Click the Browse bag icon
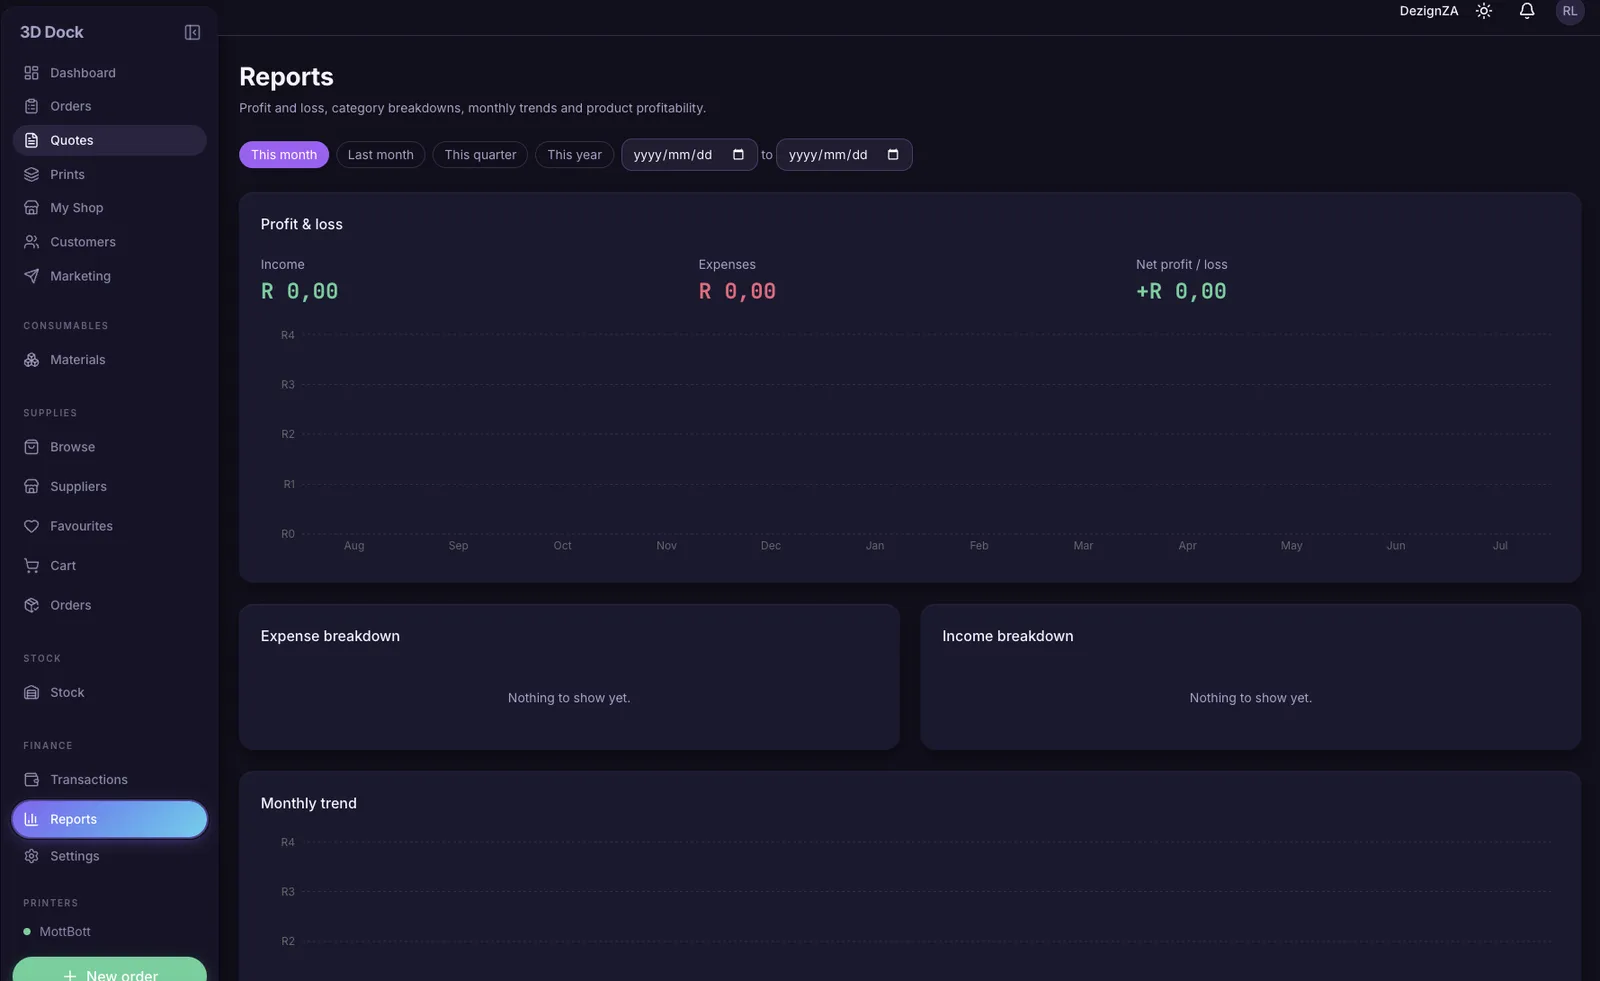This screenshot has height=981, width=1600. [31, 447]
